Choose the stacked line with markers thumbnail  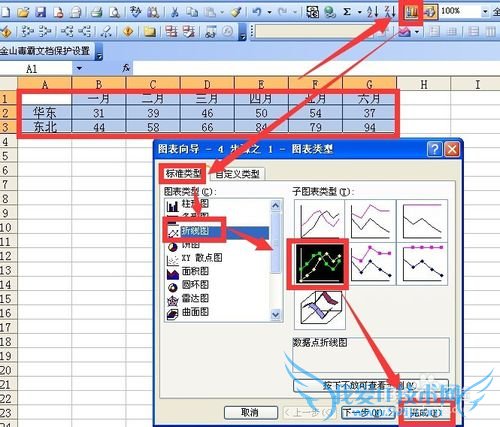[x=370, y=263]
